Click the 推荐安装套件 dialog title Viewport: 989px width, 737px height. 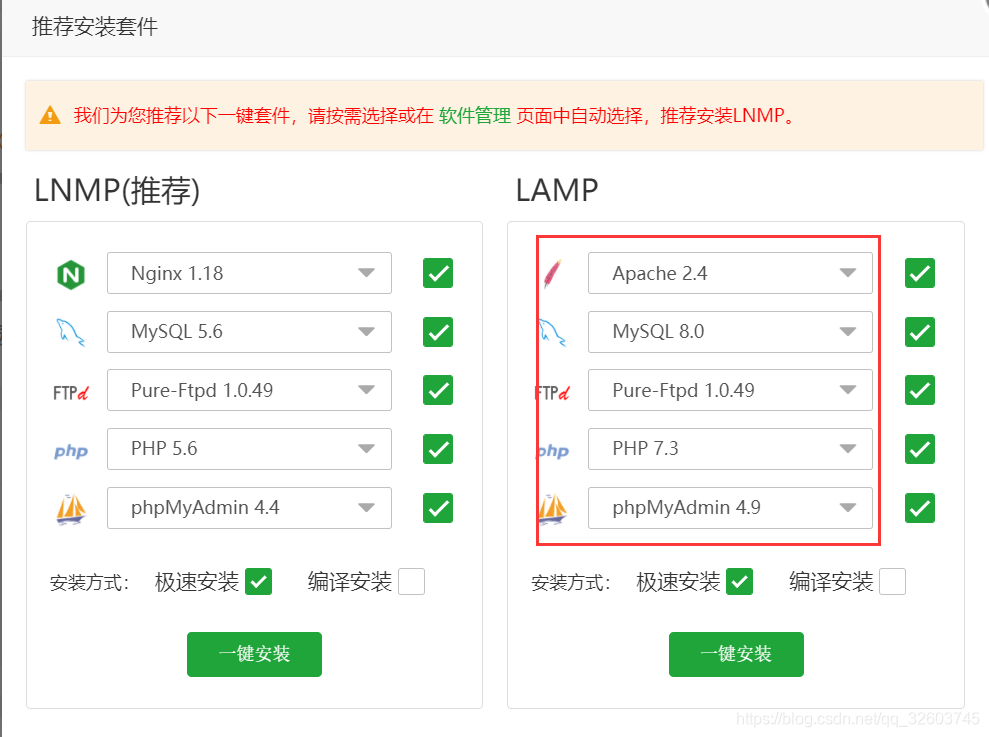[95, 27]
